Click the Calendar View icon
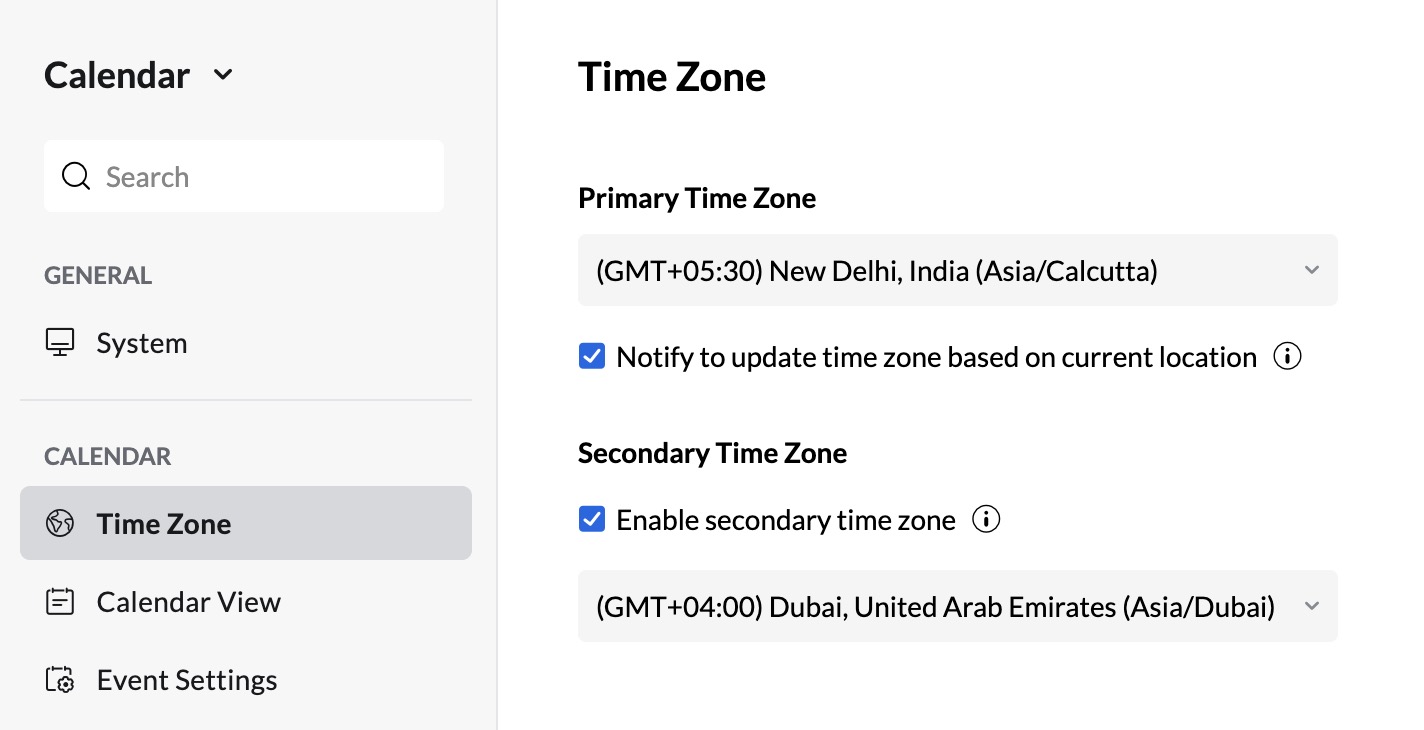The height and width of the screenshot is (730, 1424). click(x=60, y=602)
